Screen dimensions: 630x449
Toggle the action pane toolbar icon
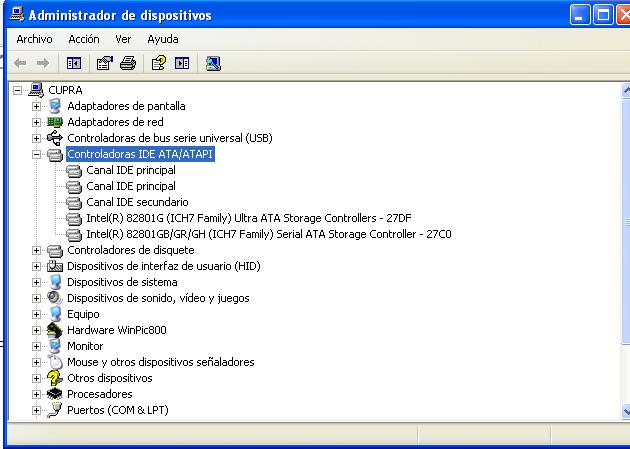[182, 63]
